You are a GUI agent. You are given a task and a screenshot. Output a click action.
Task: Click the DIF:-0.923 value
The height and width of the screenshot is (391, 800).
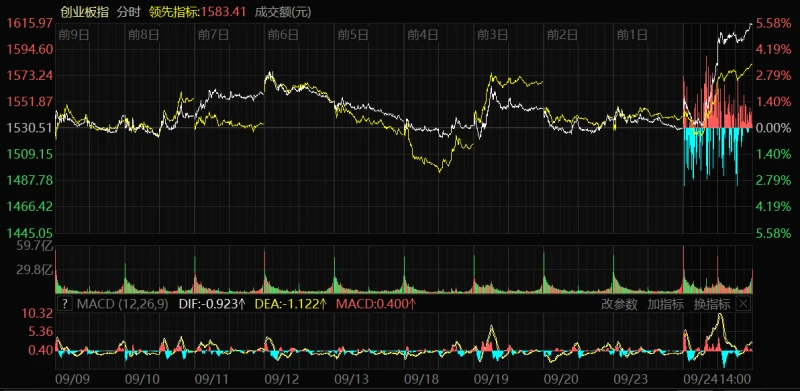[212, 305]
